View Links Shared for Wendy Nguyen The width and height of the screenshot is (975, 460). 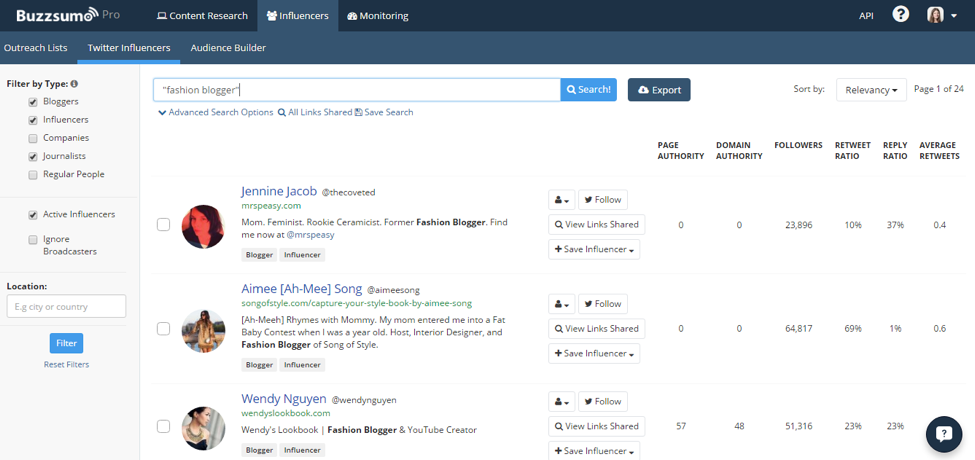597,426
